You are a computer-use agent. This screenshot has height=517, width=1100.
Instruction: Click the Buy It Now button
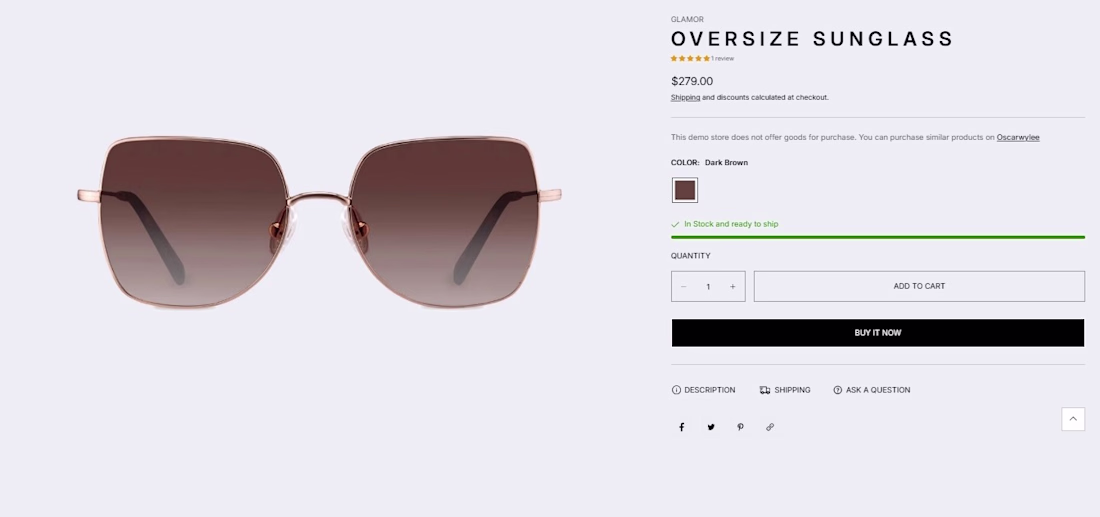coord(878,333)
